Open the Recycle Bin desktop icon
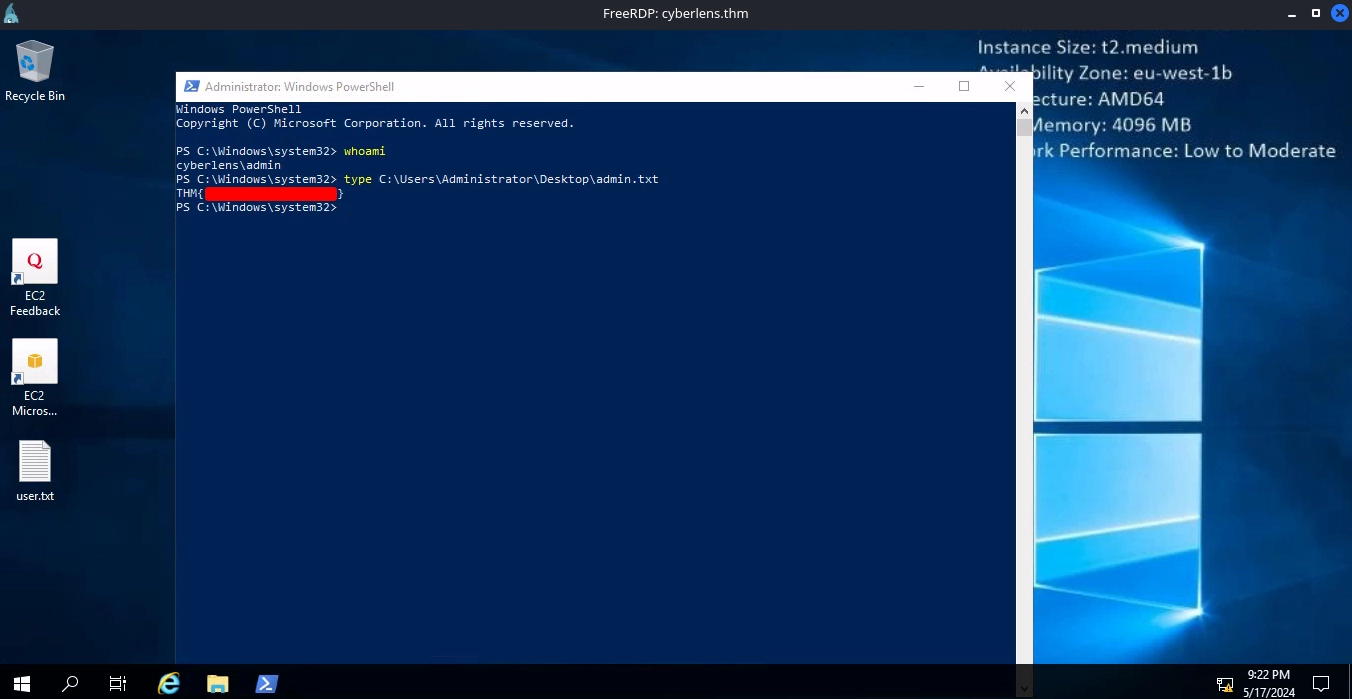1352x699 pixels. [34, 63]
